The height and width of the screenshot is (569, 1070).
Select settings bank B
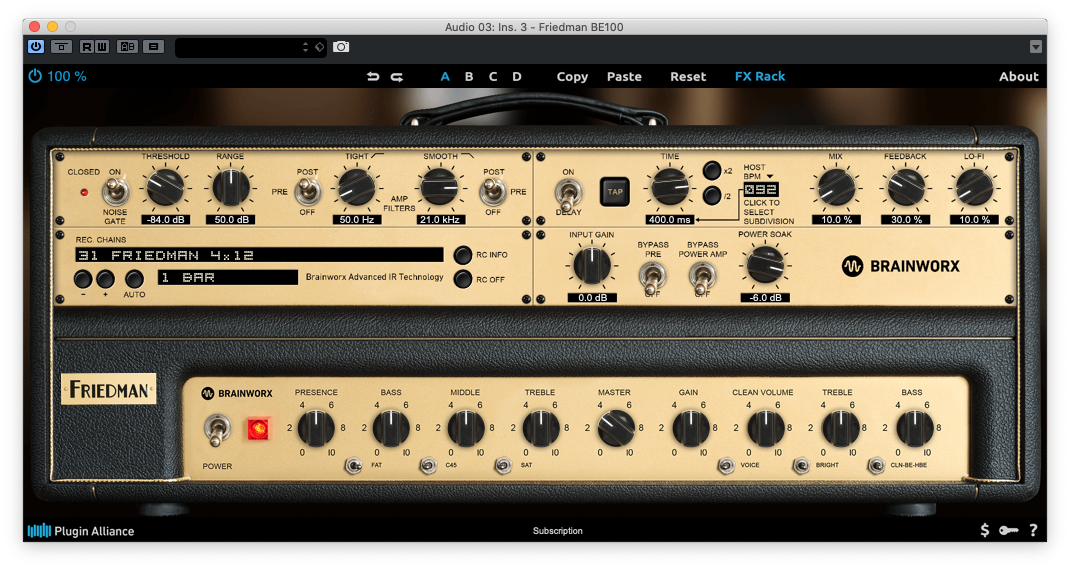pos(469,76)
